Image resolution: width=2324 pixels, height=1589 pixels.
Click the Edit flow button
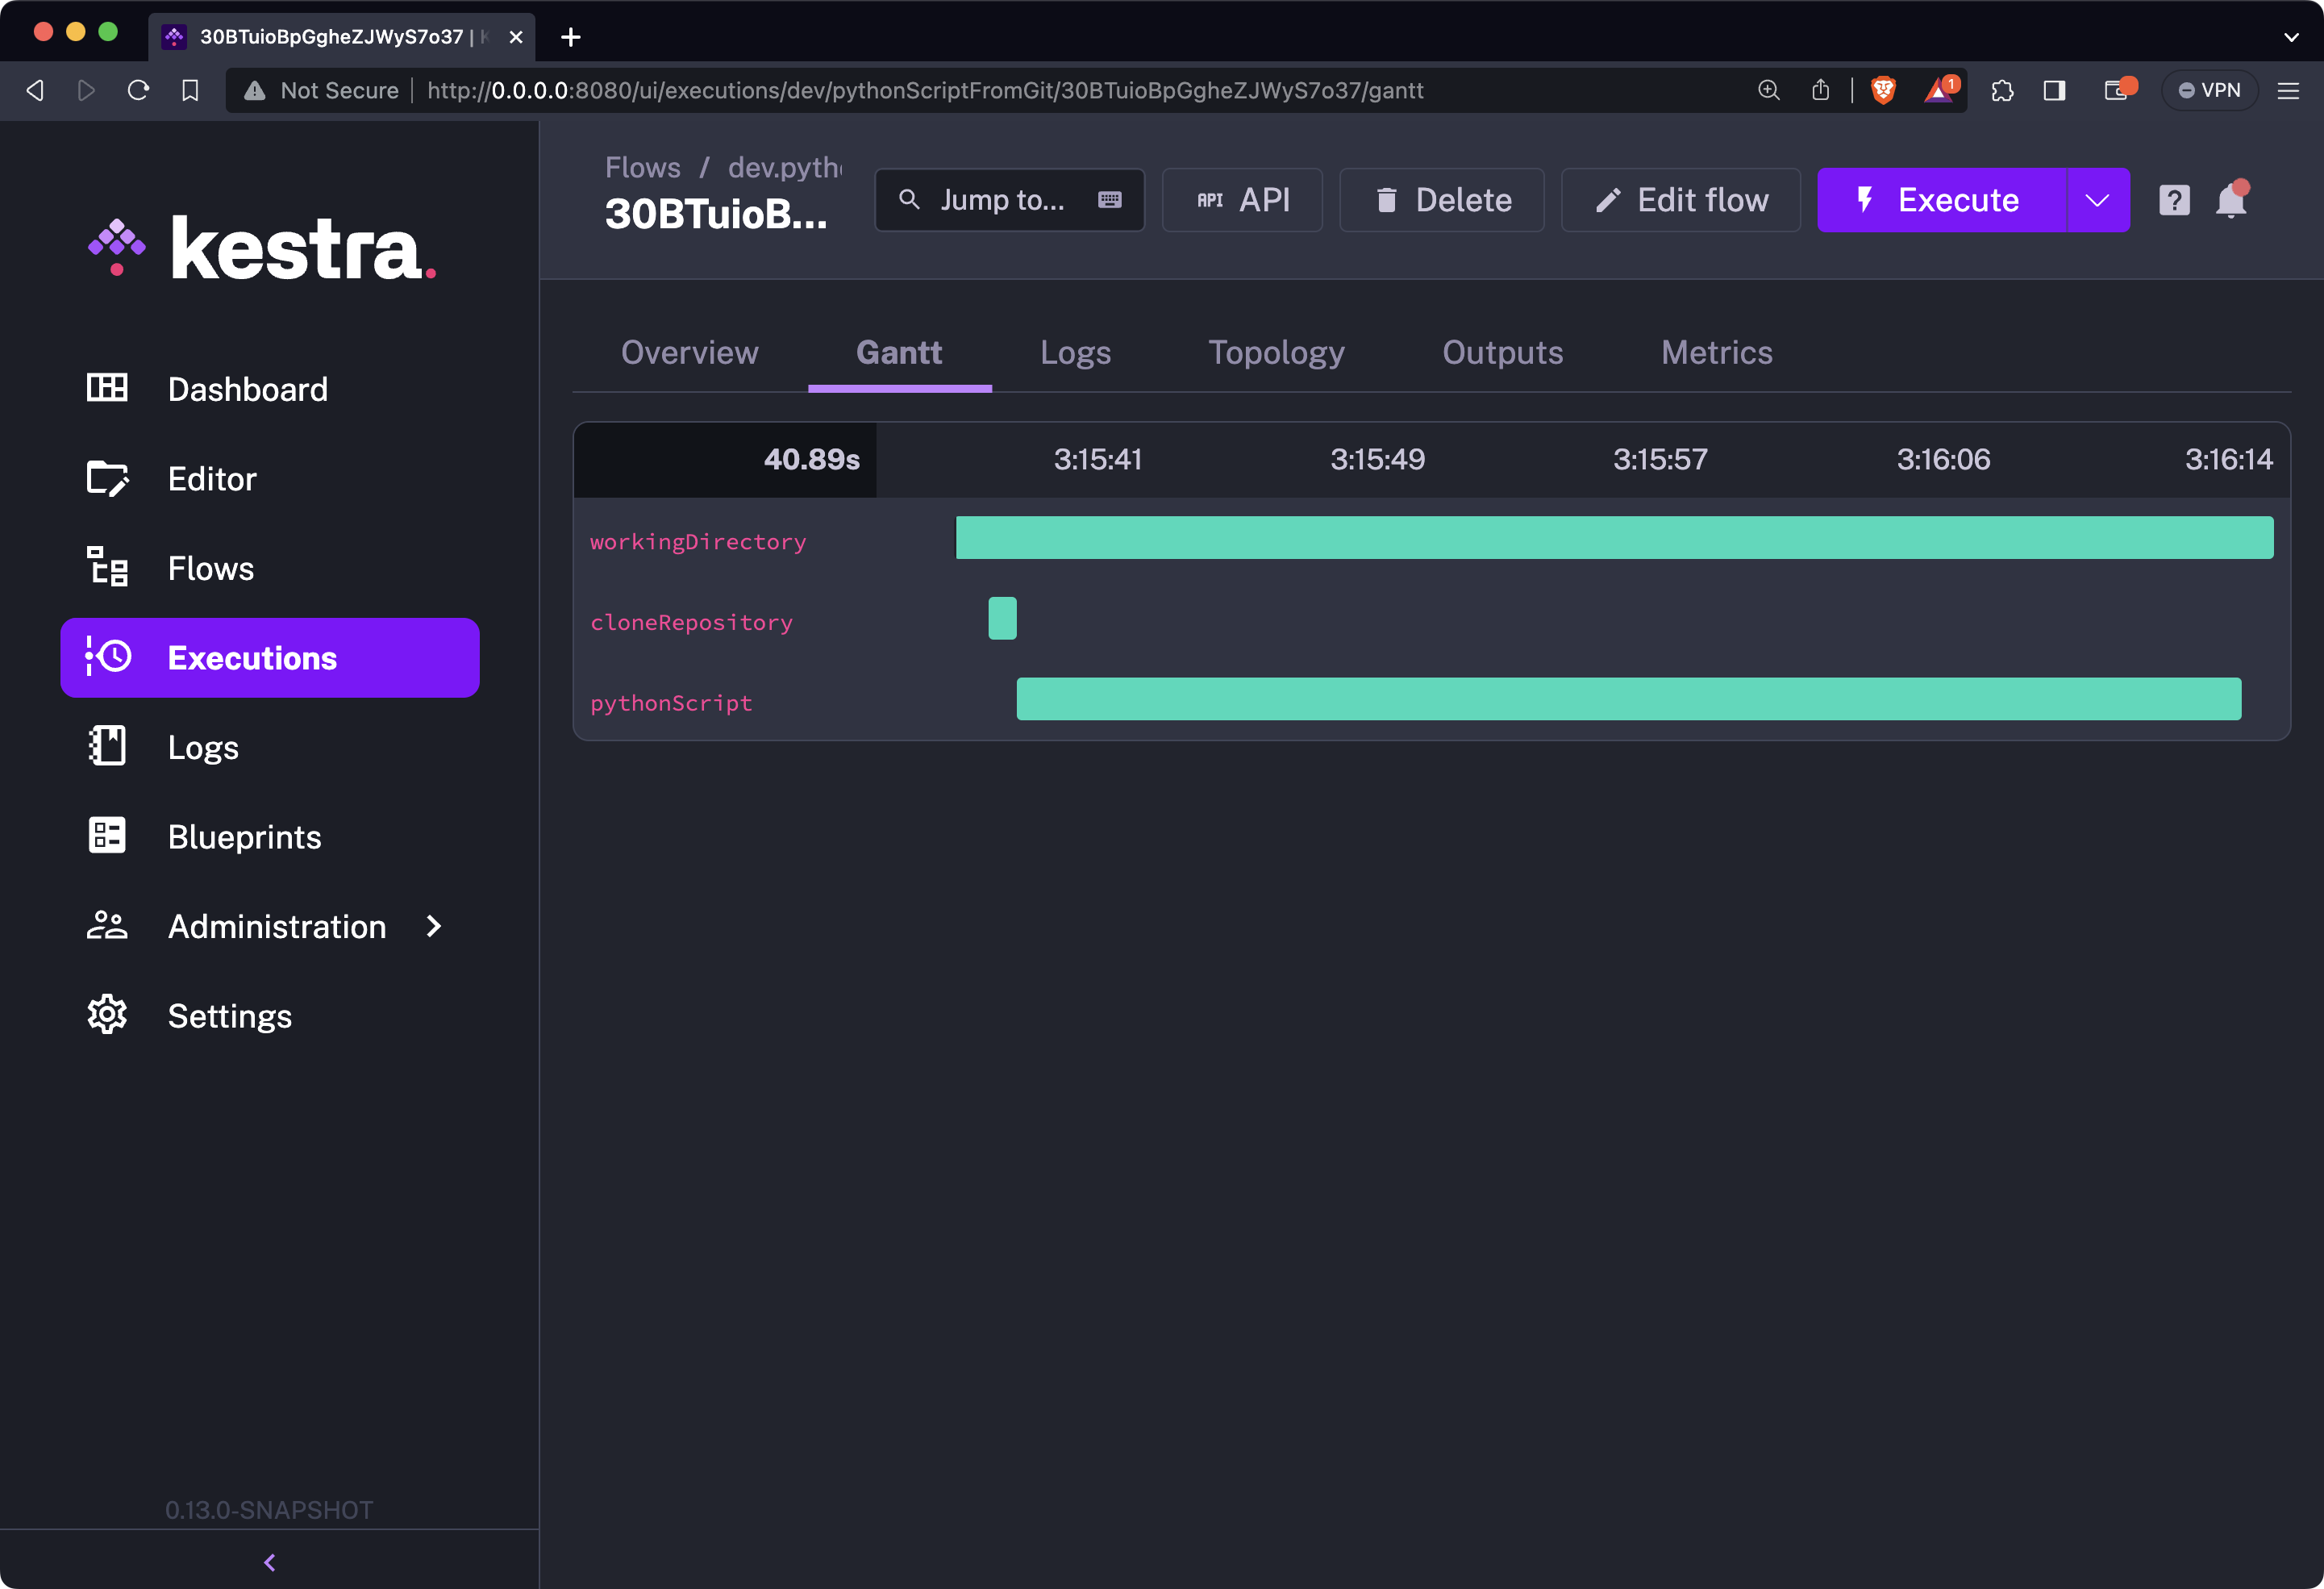tap(1680, 201)
